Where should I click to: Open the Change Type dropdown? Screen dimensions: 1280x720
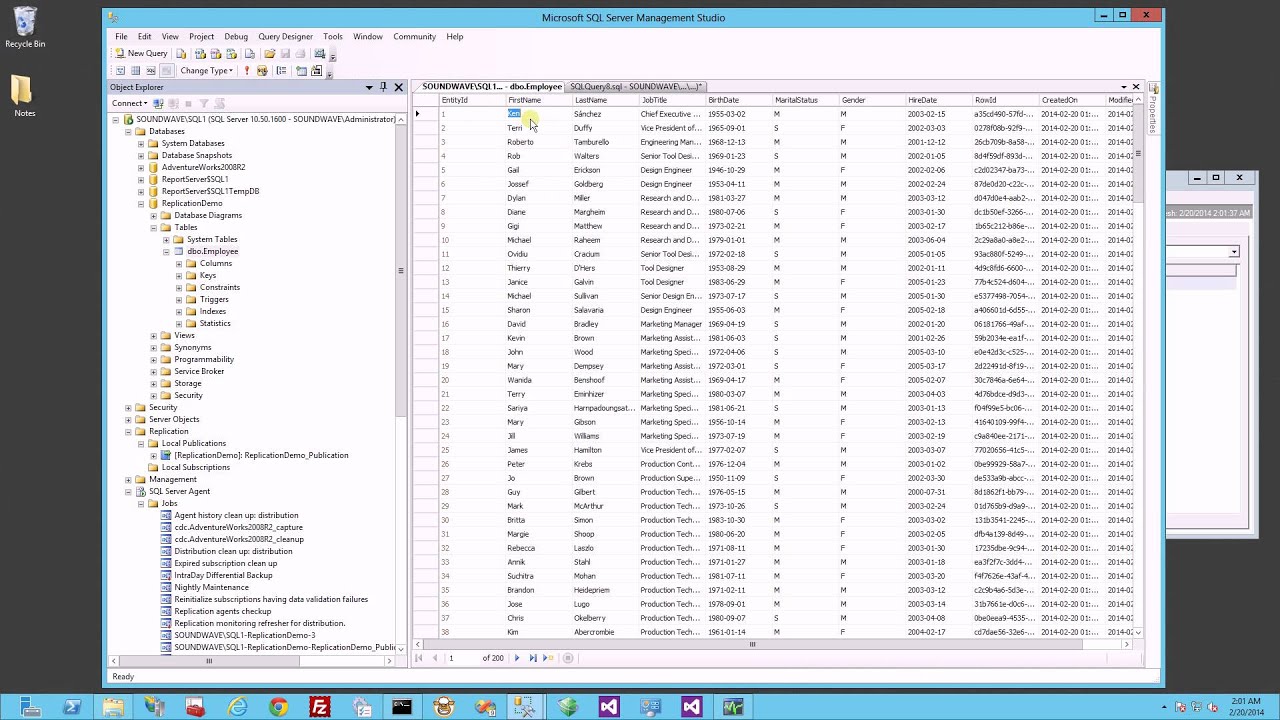click(x=207, y=71)
